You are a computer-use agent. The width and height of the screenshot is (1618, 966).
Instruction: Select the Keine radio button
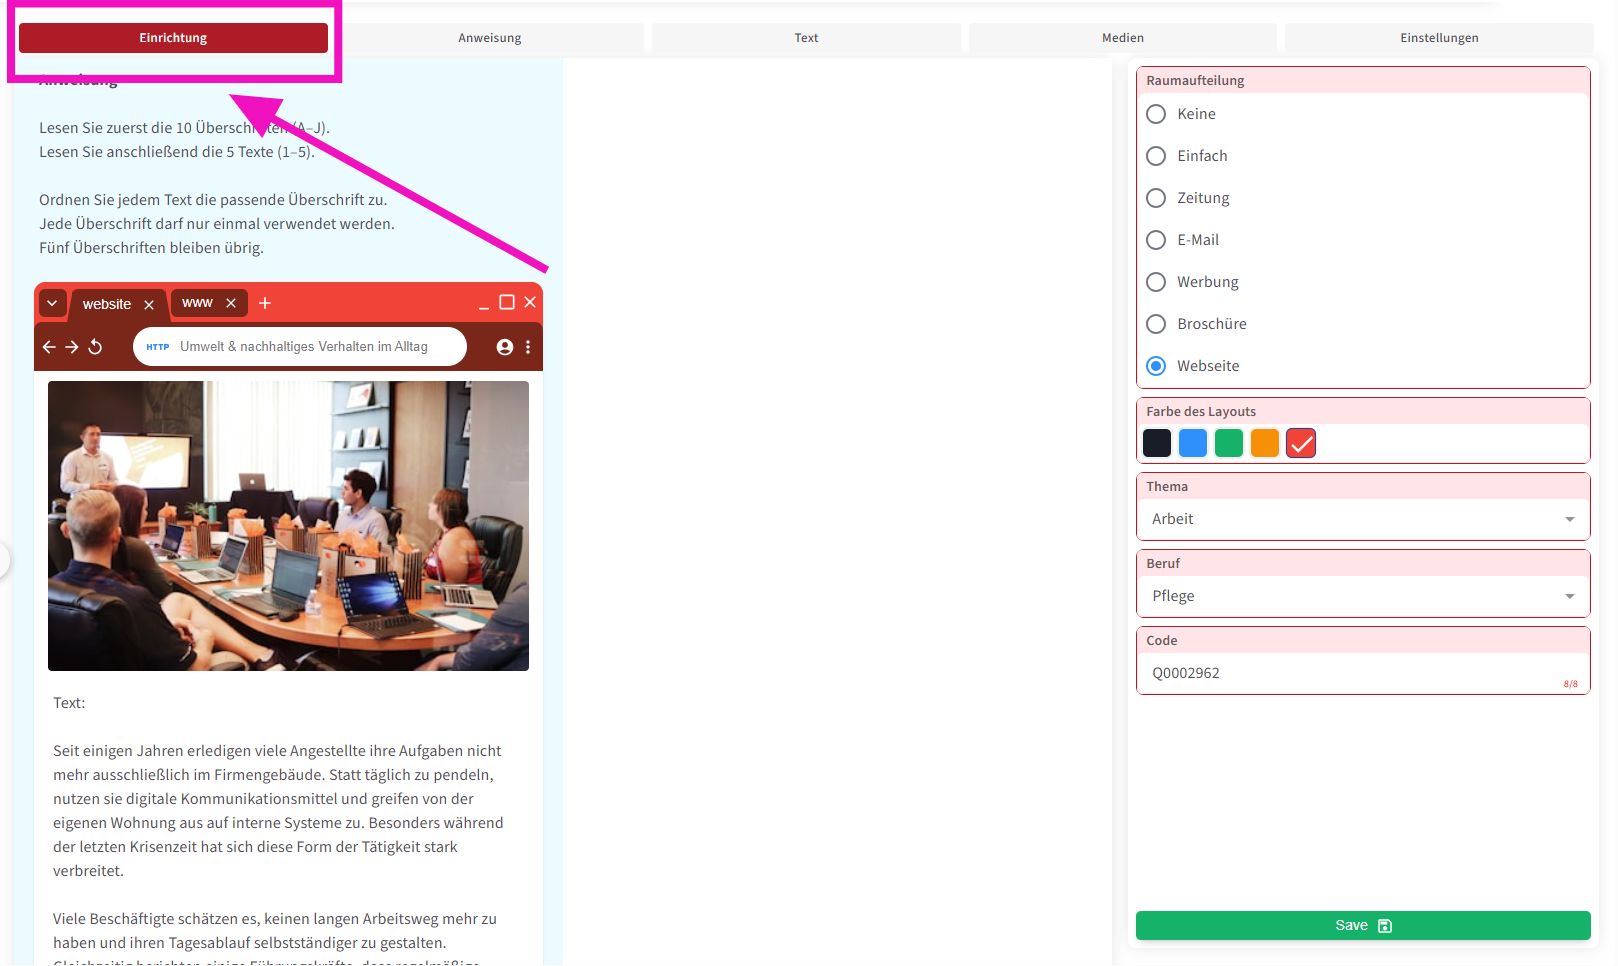pyautogui.click(x=1156, y=114)
